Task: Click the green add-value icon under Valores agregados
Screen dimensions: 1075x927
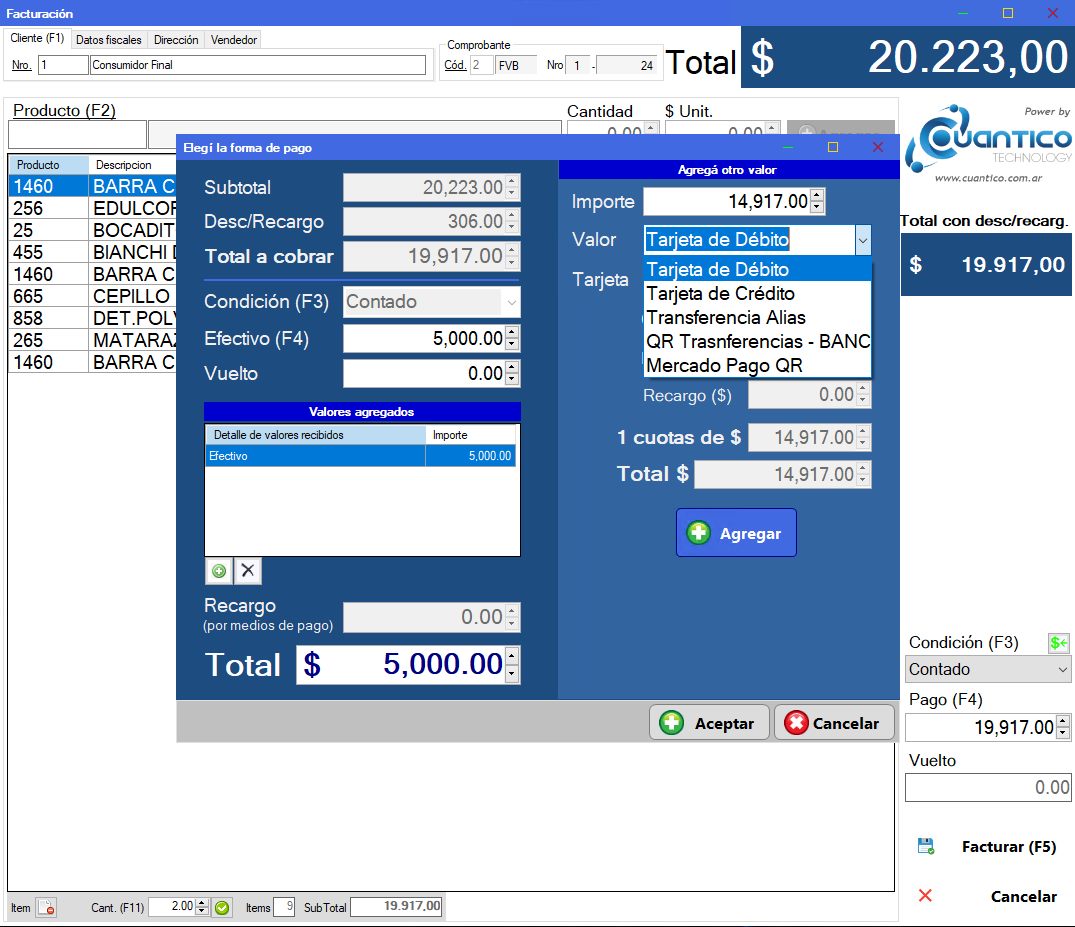Action: coord(219,571)
